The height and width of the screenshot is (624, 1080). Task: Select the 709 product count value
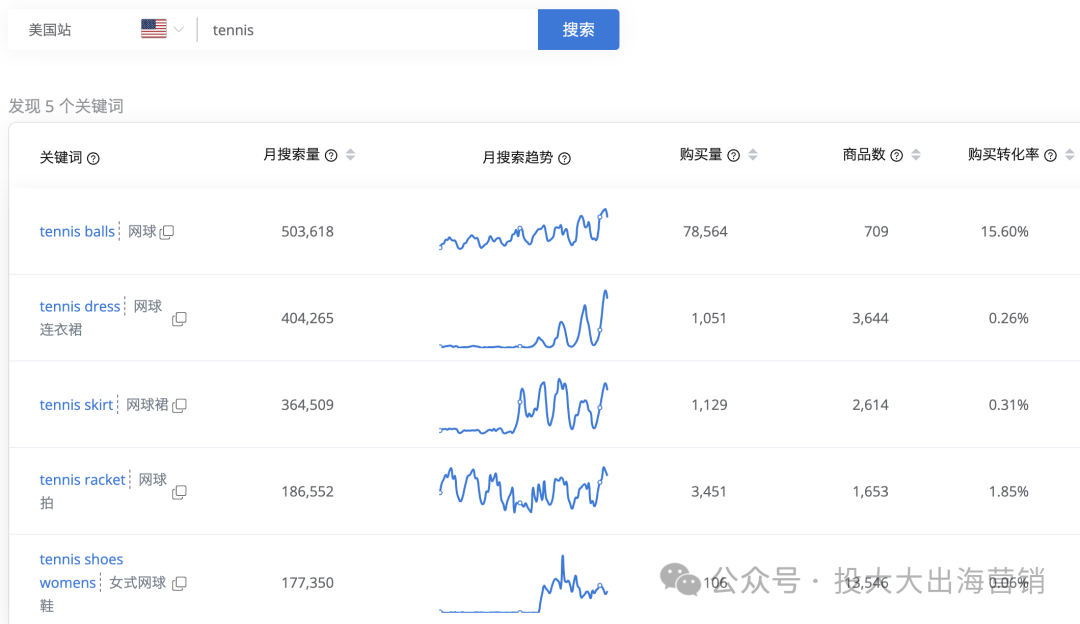point(876,232)
